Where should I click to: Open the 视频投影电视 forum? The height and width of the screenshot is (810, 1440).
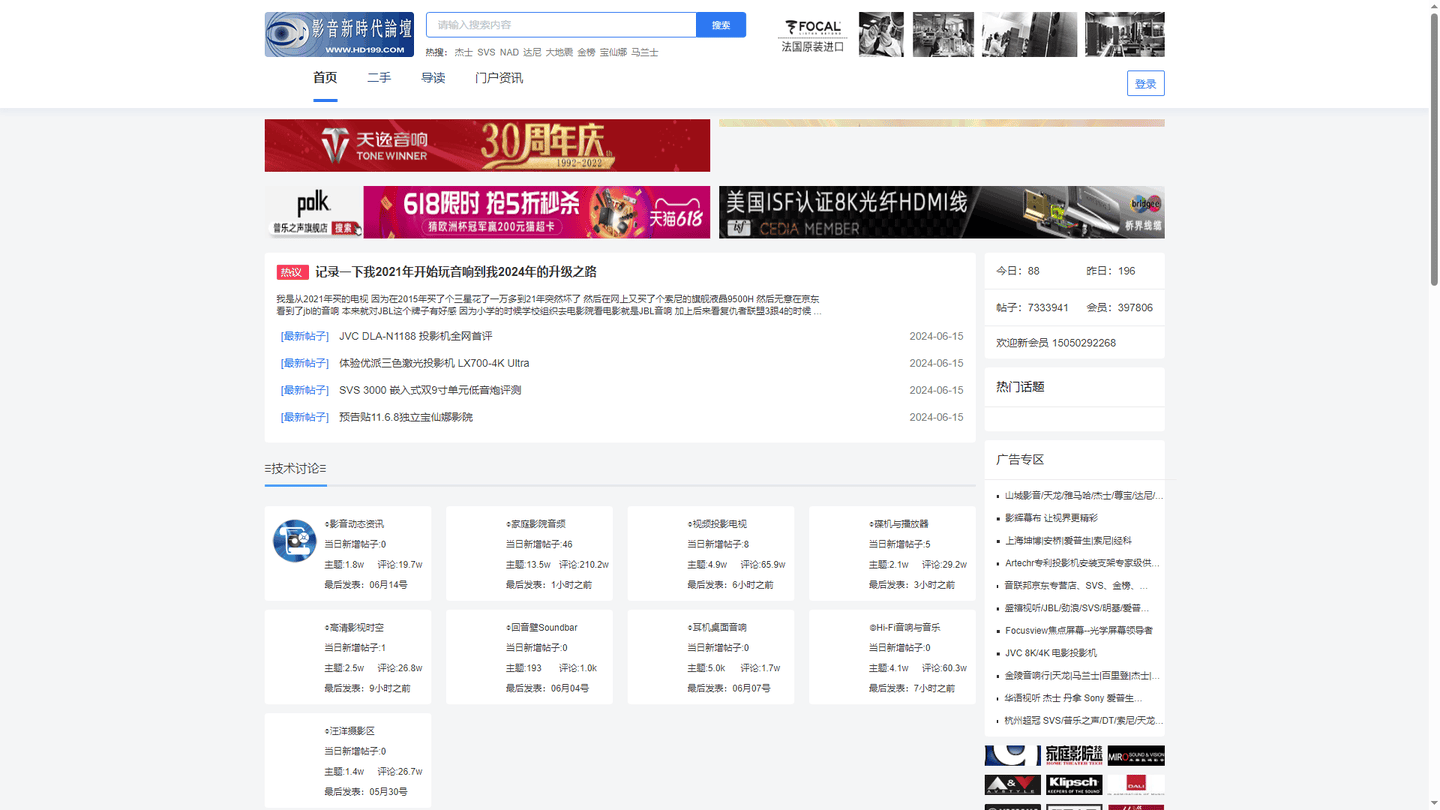[717, 524]
